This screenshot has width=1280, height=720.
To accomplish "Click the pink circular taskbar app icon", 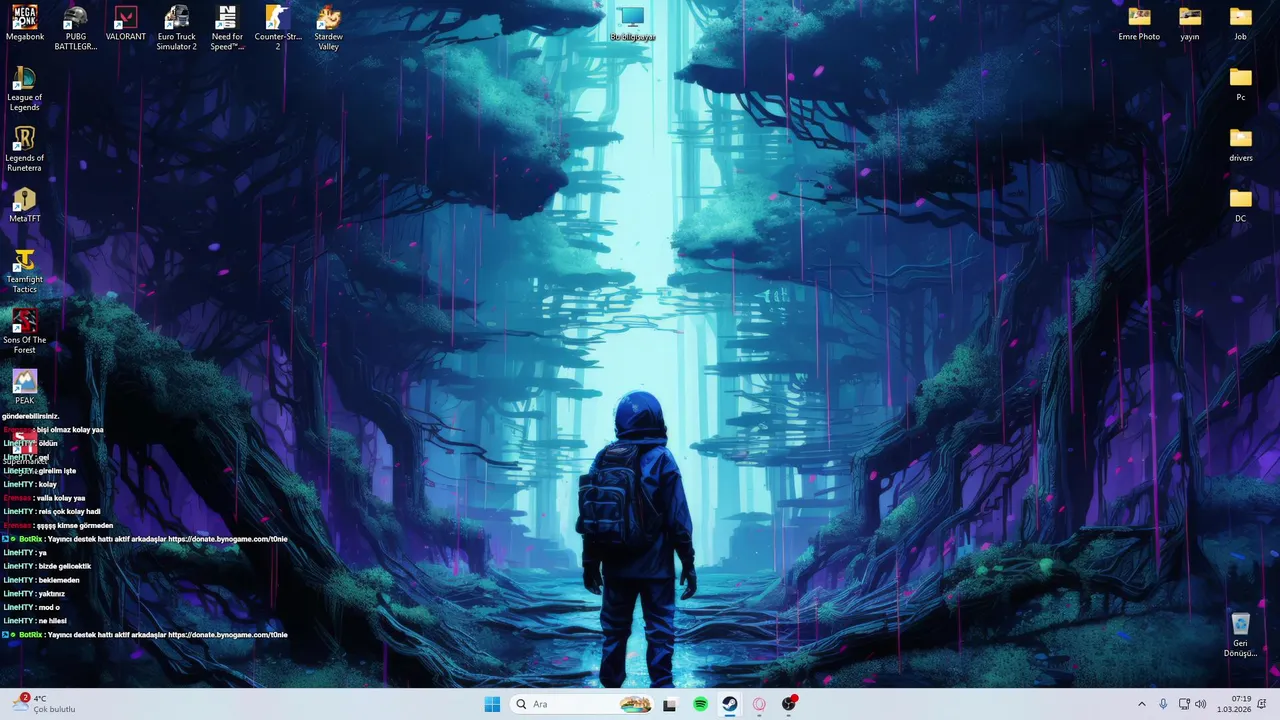I will tap(759, 704).
